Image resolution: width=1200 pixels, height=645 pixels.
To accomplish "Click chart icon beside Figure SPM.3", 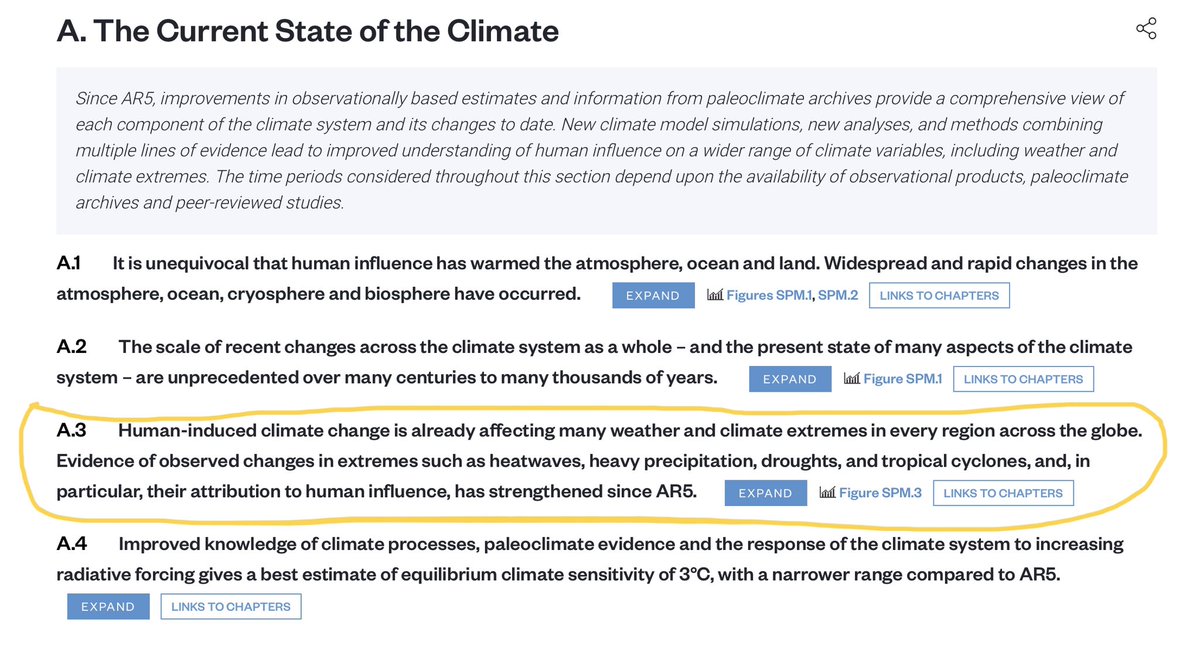I will point(827,493).
